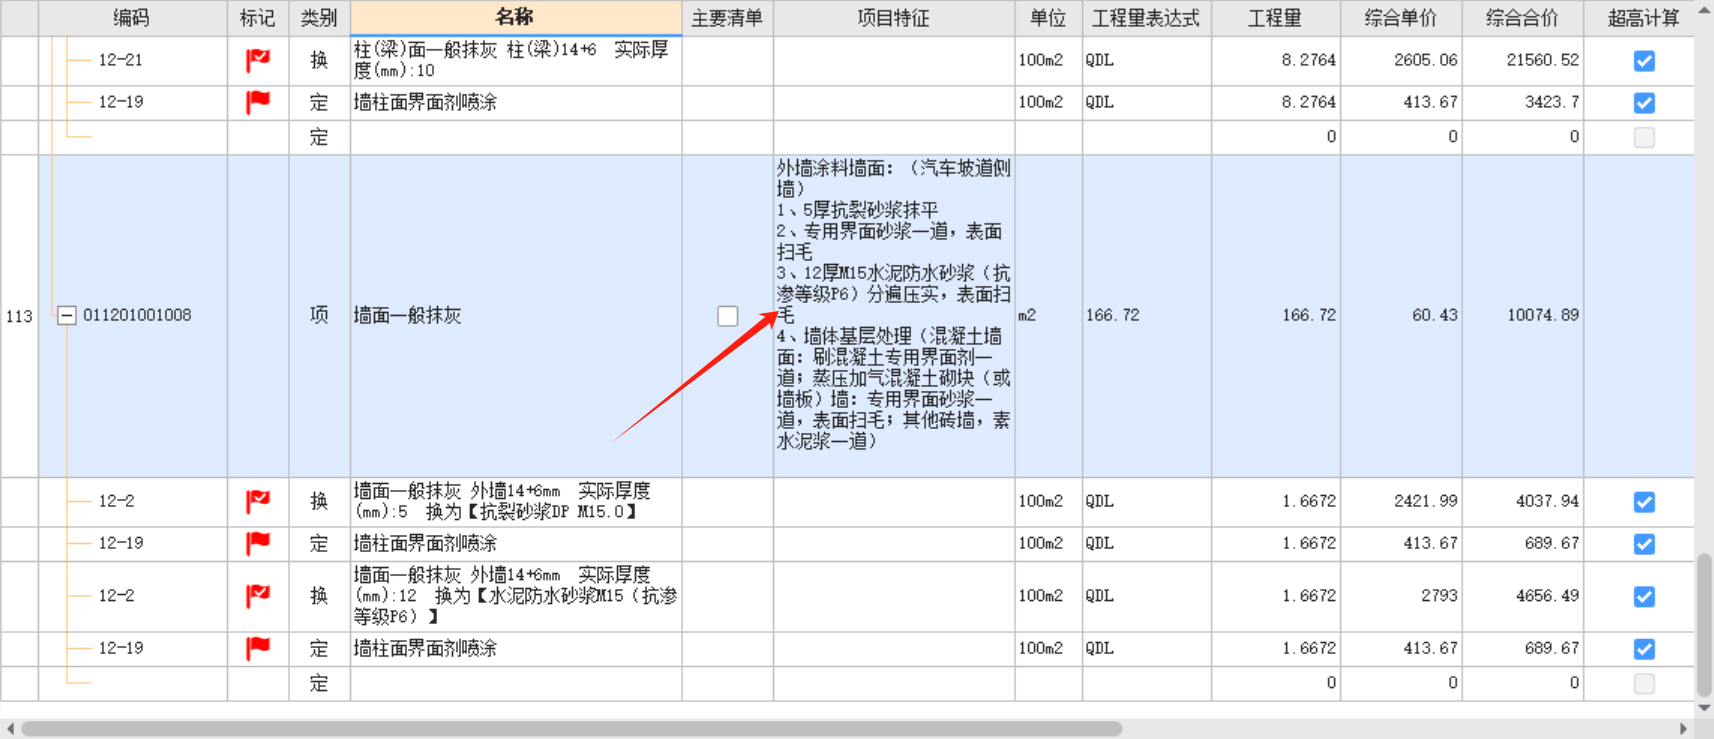The width and height of the screenshot is (1714, 739).
Task: Sort by the 编码 column header
Action: pos(132,18)
